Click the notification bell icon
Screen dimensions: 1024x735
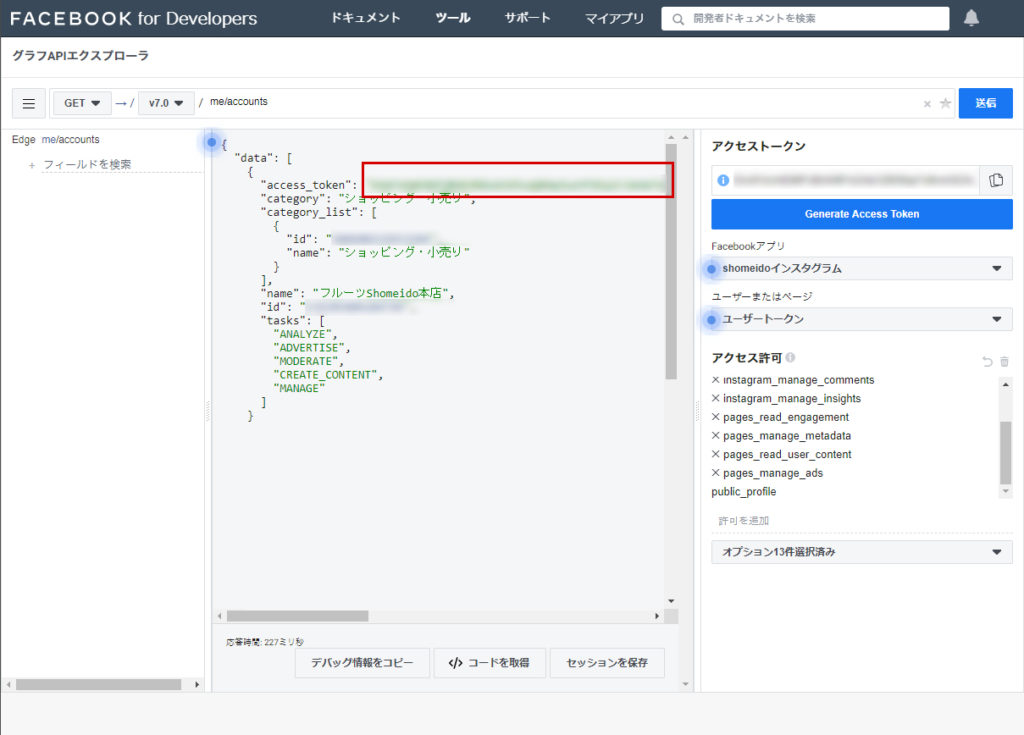[971, 18]
